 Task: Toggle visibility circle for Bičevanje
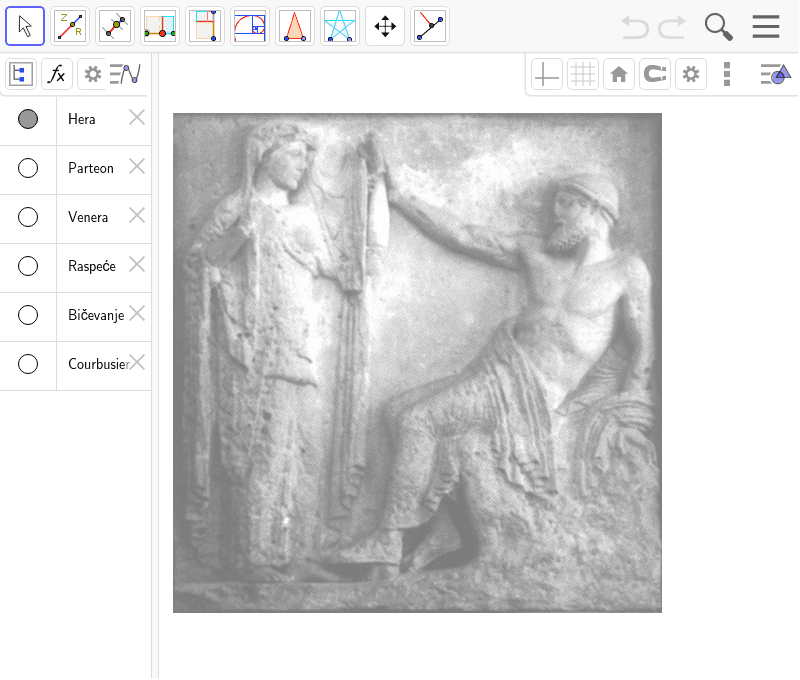(28, 315)
